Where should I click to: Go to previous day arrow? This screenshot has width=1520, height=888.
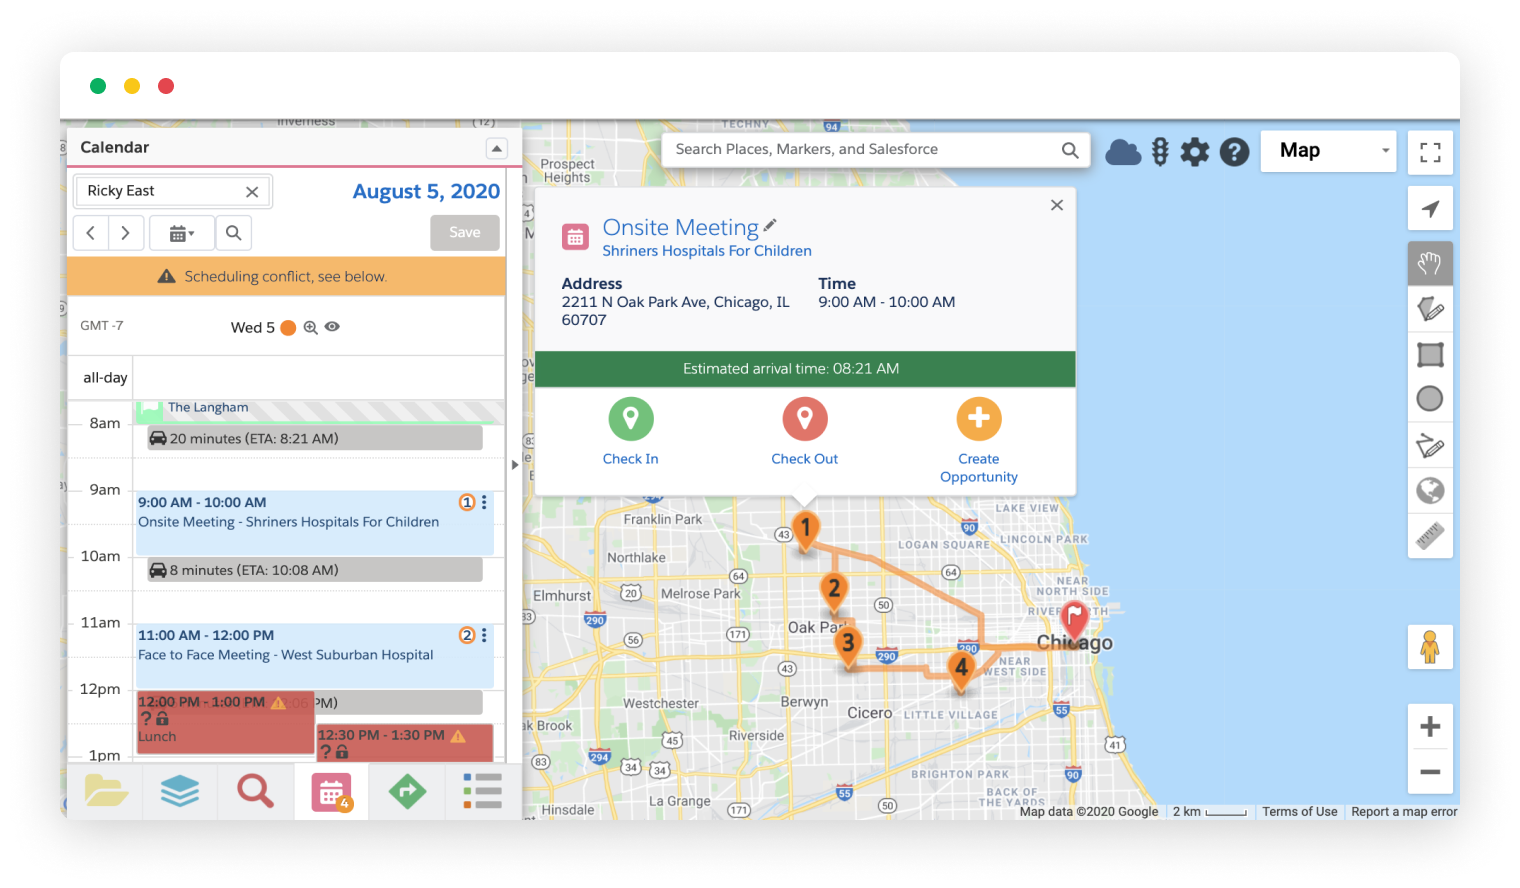coord(90,233)
